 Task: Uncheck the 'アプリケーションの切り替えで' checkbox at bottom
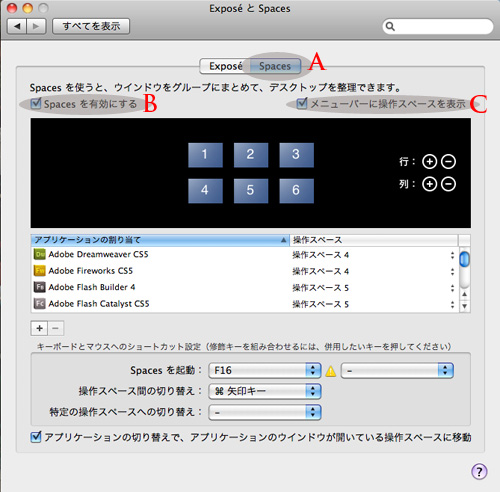coord(36,437)
